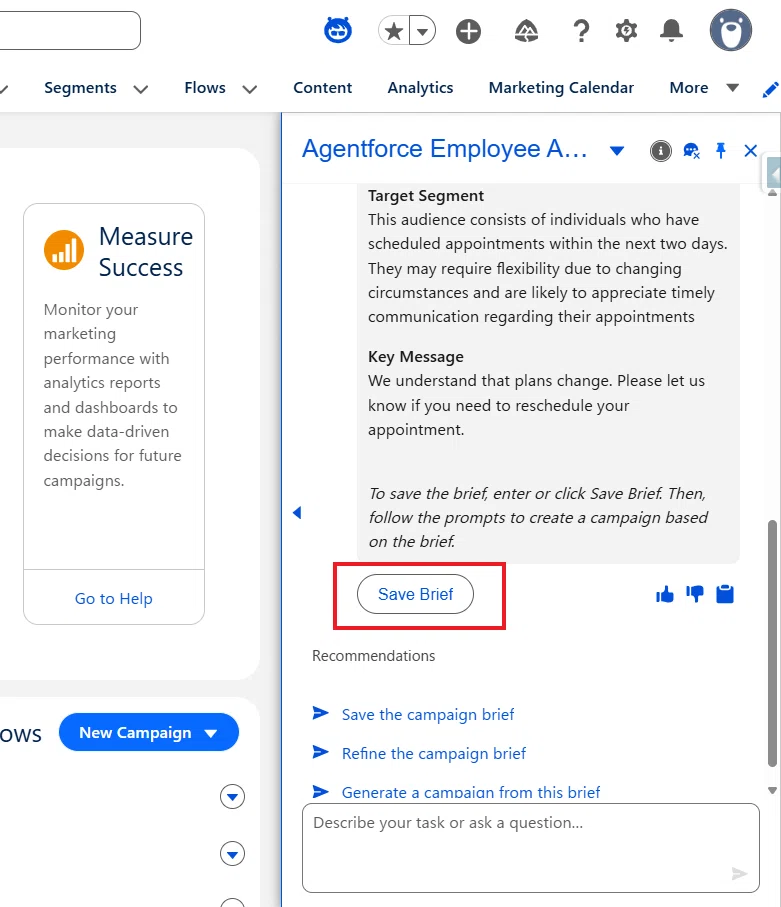Image resolution: width=781 pixels, height=907 pixels.
Task: Open the Marketing Calendar tab
Action: click(x=561, y=88)
